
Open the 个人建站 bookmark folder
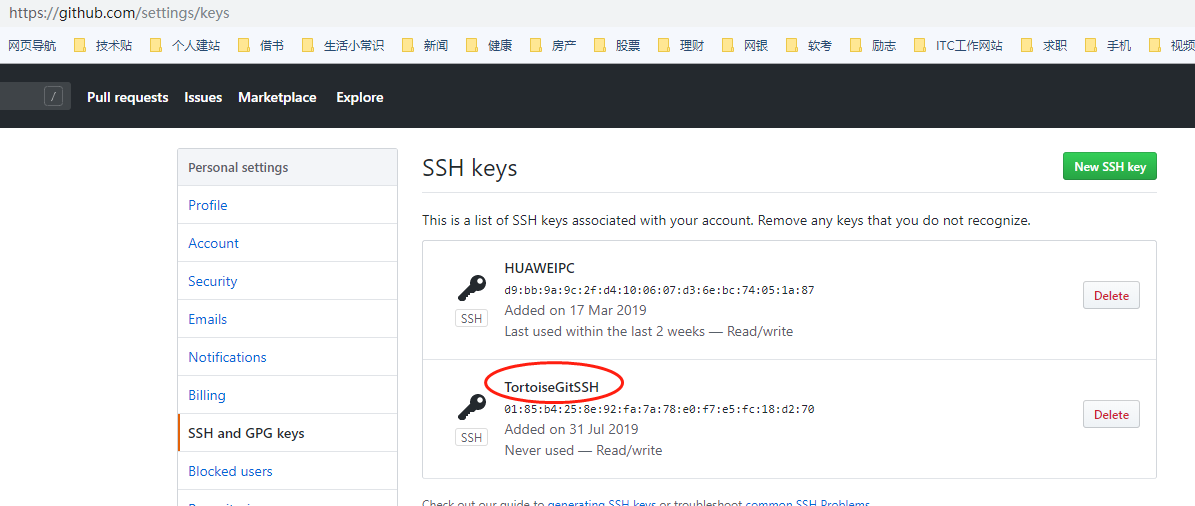point(185,46)
